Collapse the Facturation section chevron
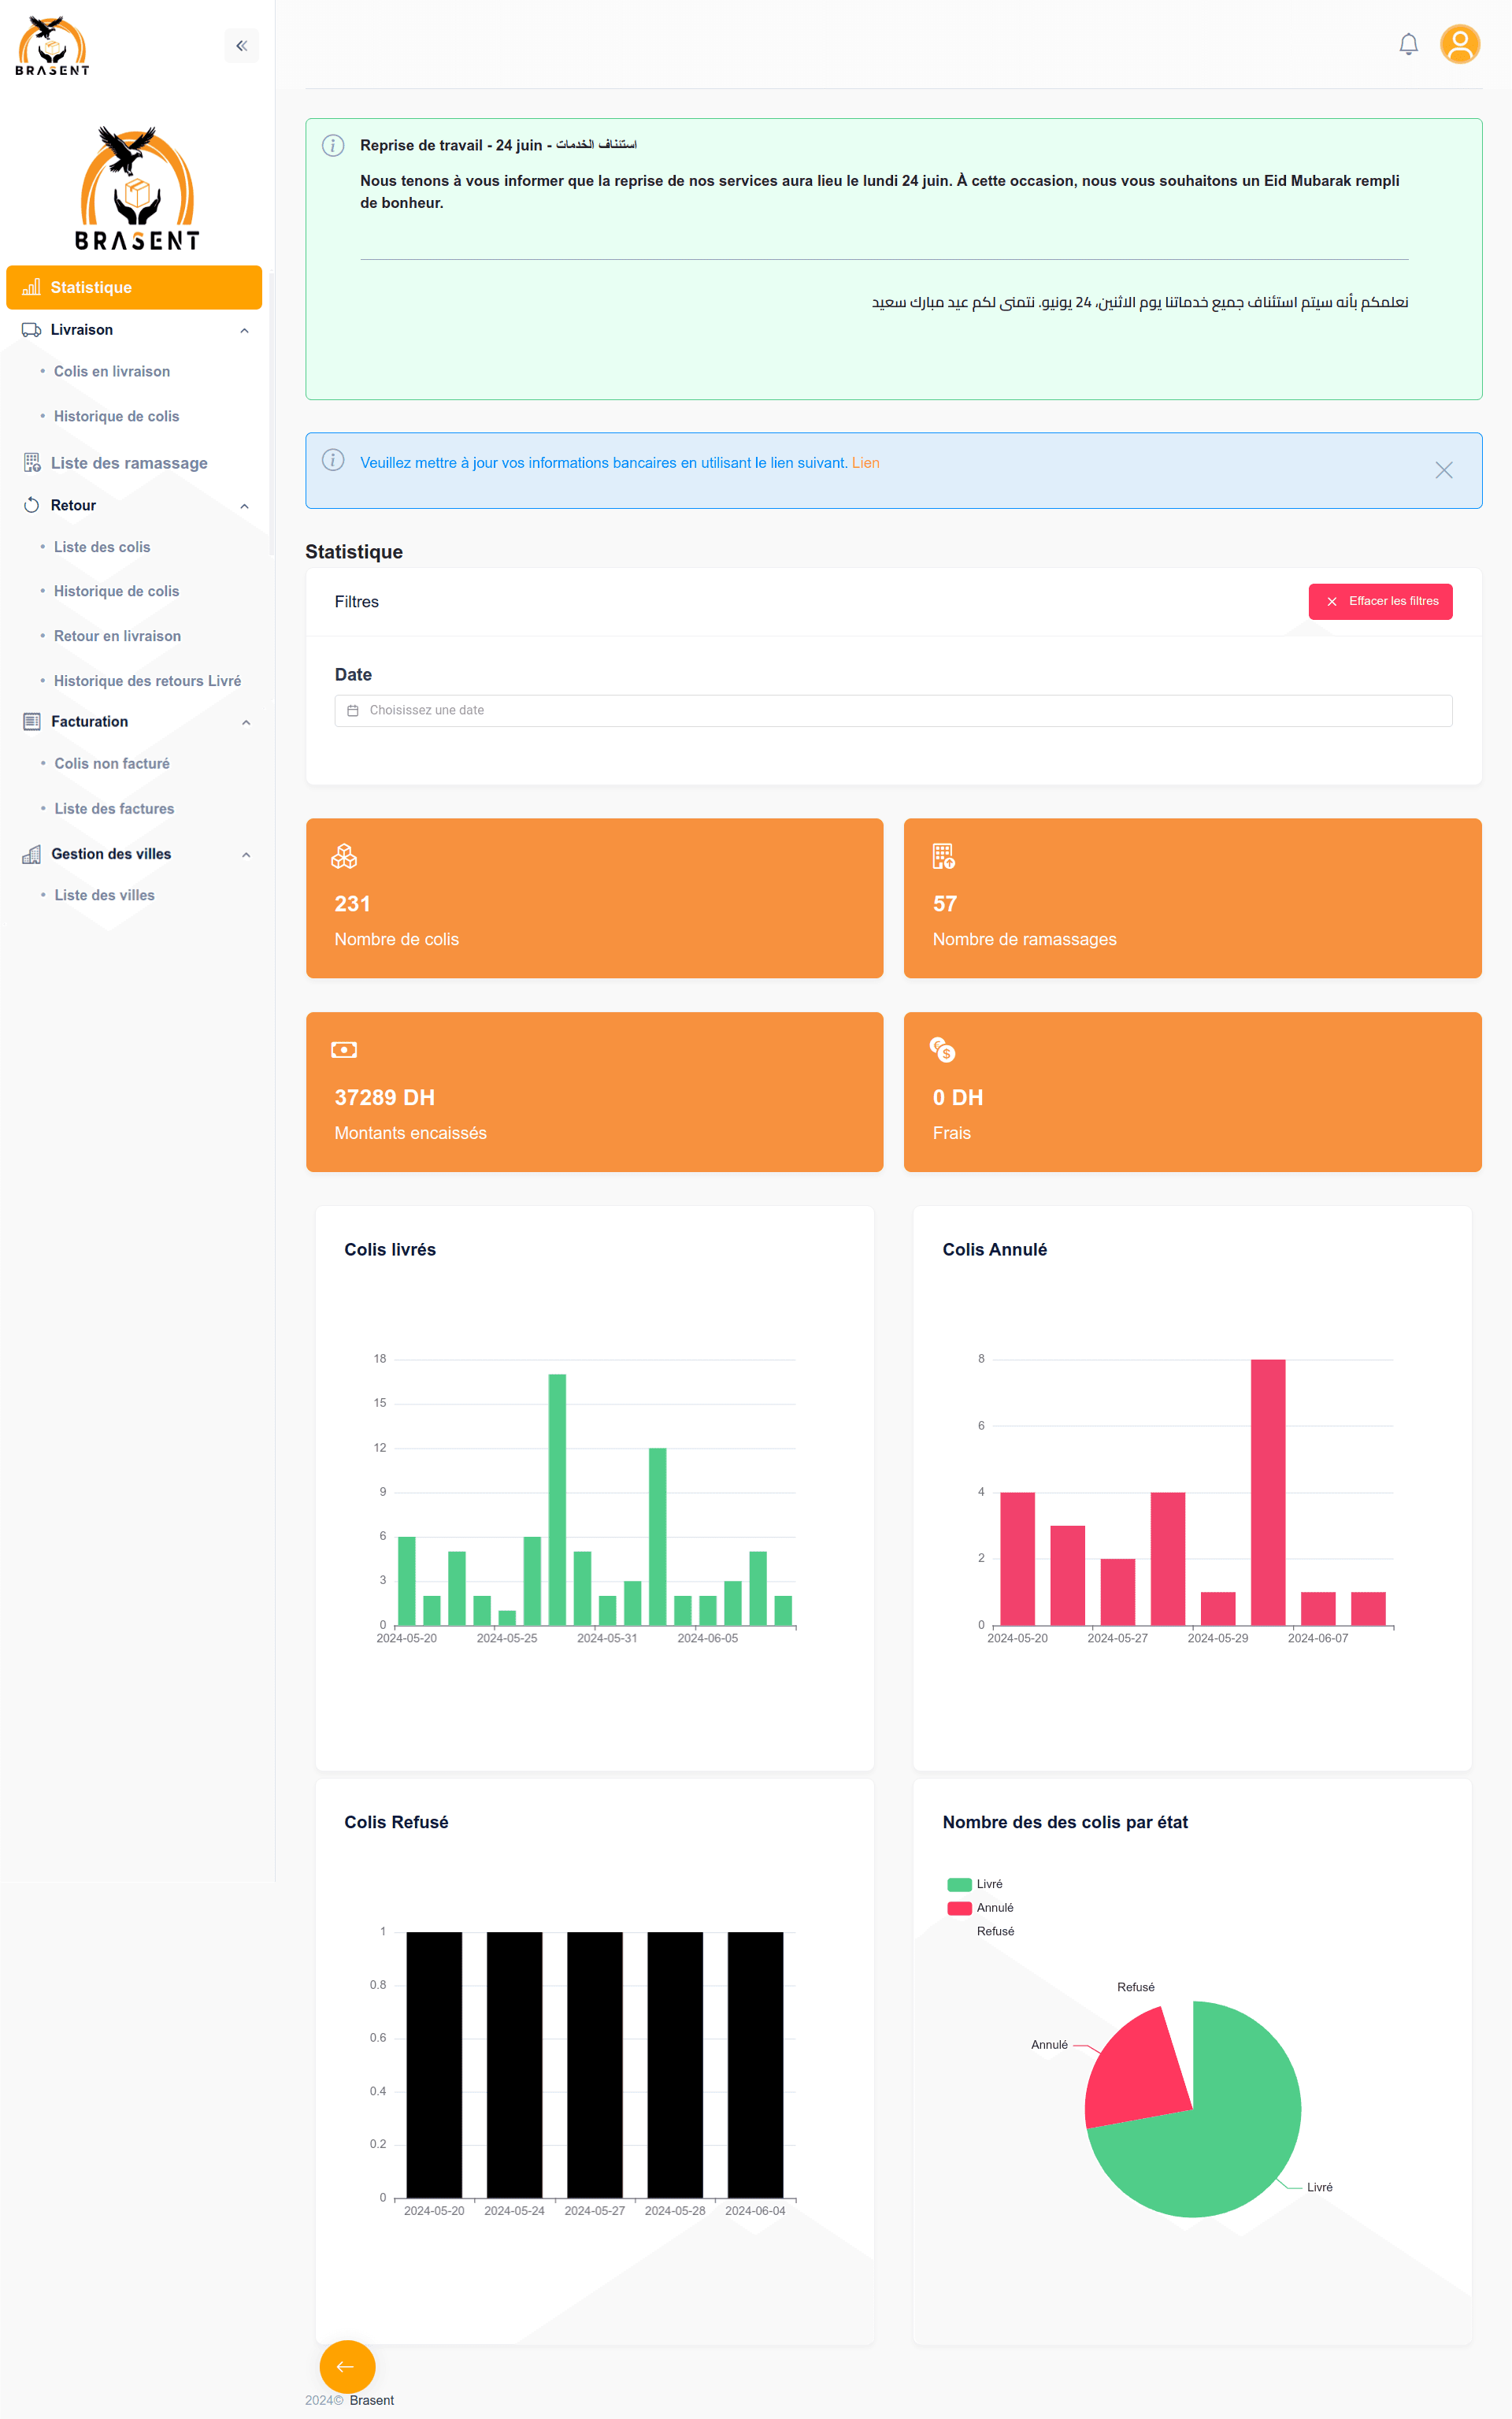Image resolution: width=1512 pixels, height=2419 pixels. tap(246, 723)
